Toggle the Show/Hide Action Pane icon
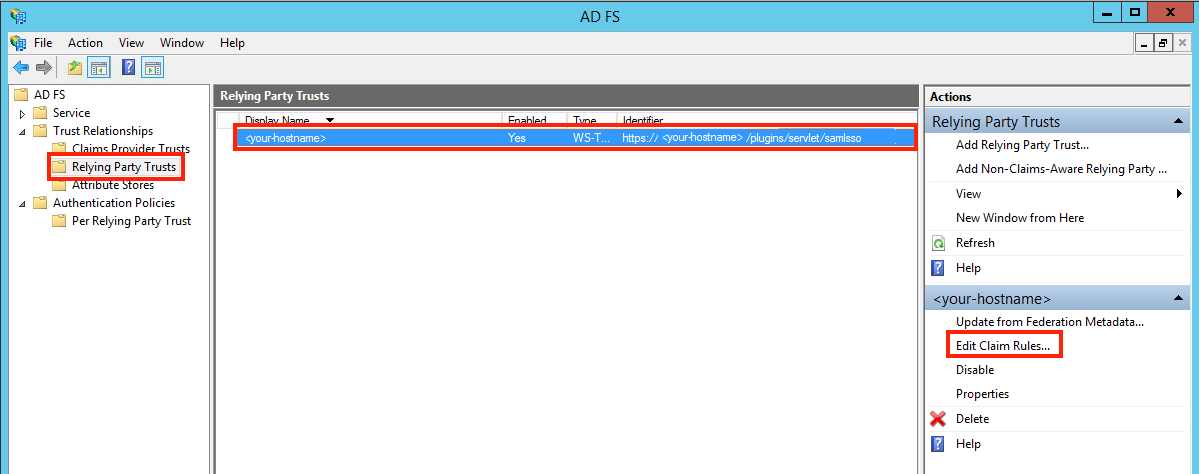This screenshot has height=474, width=1199. (152, 68)
